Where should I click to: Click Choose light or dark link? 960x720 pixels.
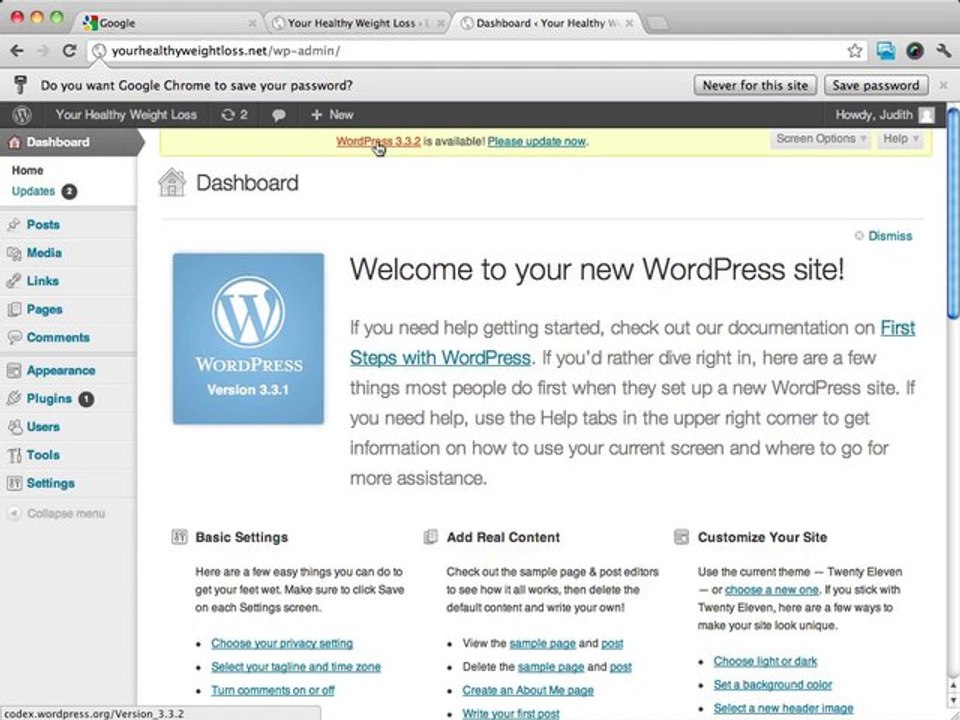click(765, 661)
